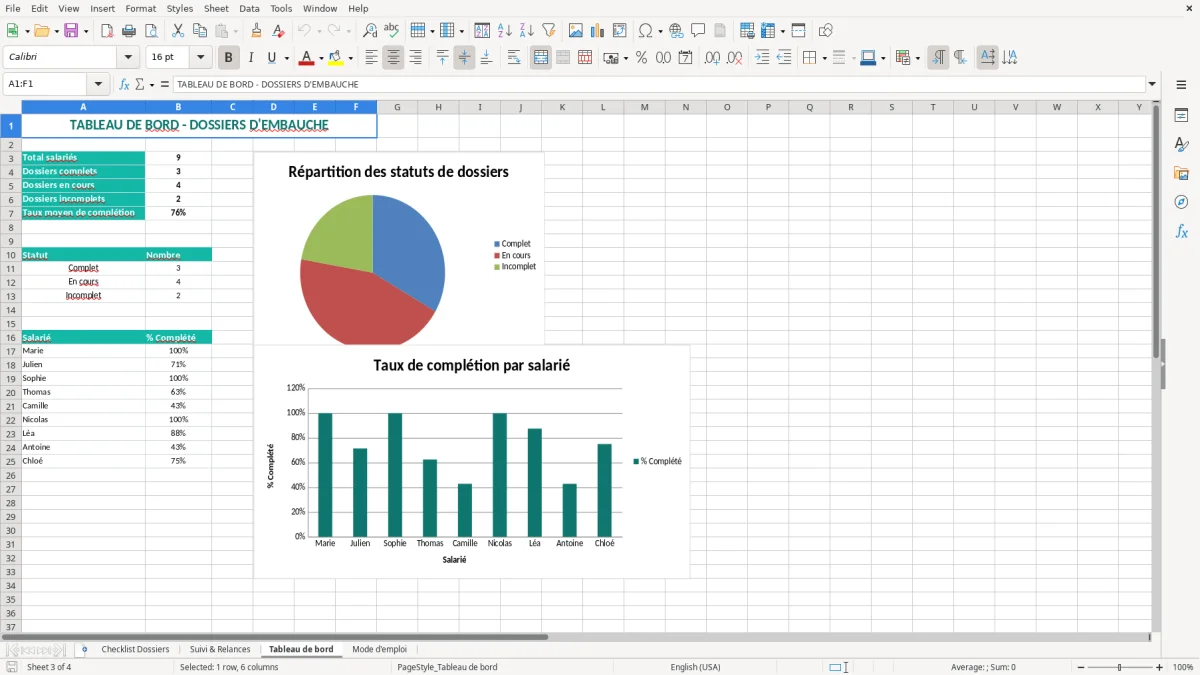The image size is (1200, 675).
Task: Open the Draw functions shapes icon
Action: click(826, 31)
